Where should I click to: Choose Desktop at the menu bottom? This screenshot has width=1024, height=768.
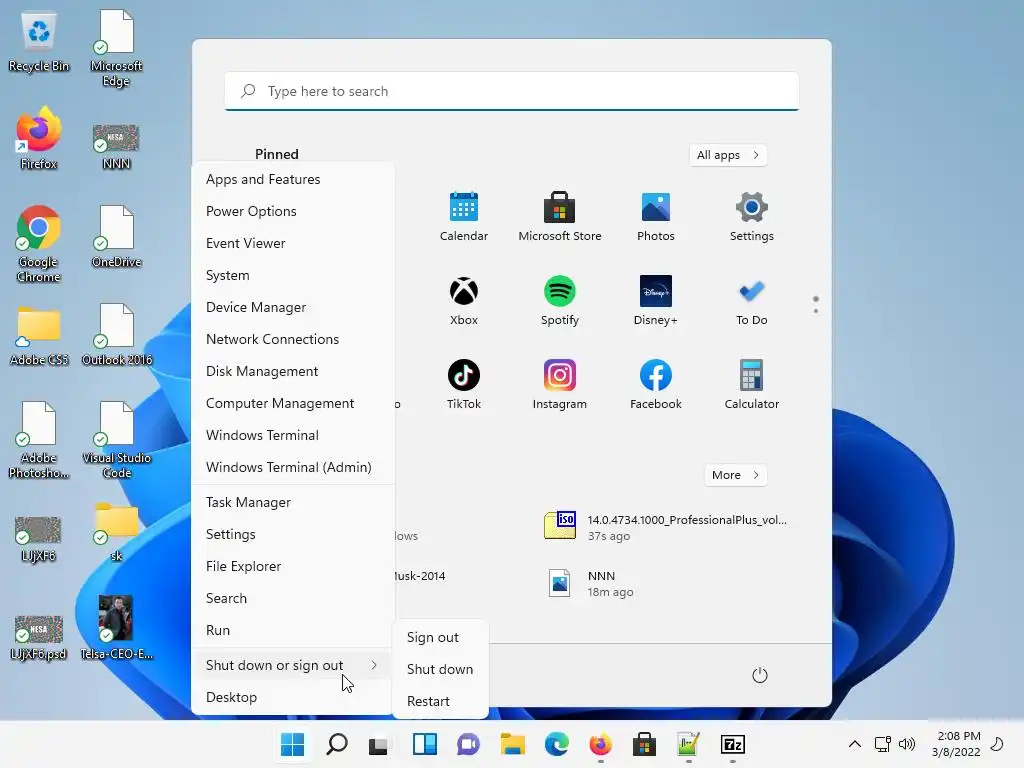coord(293,697)
